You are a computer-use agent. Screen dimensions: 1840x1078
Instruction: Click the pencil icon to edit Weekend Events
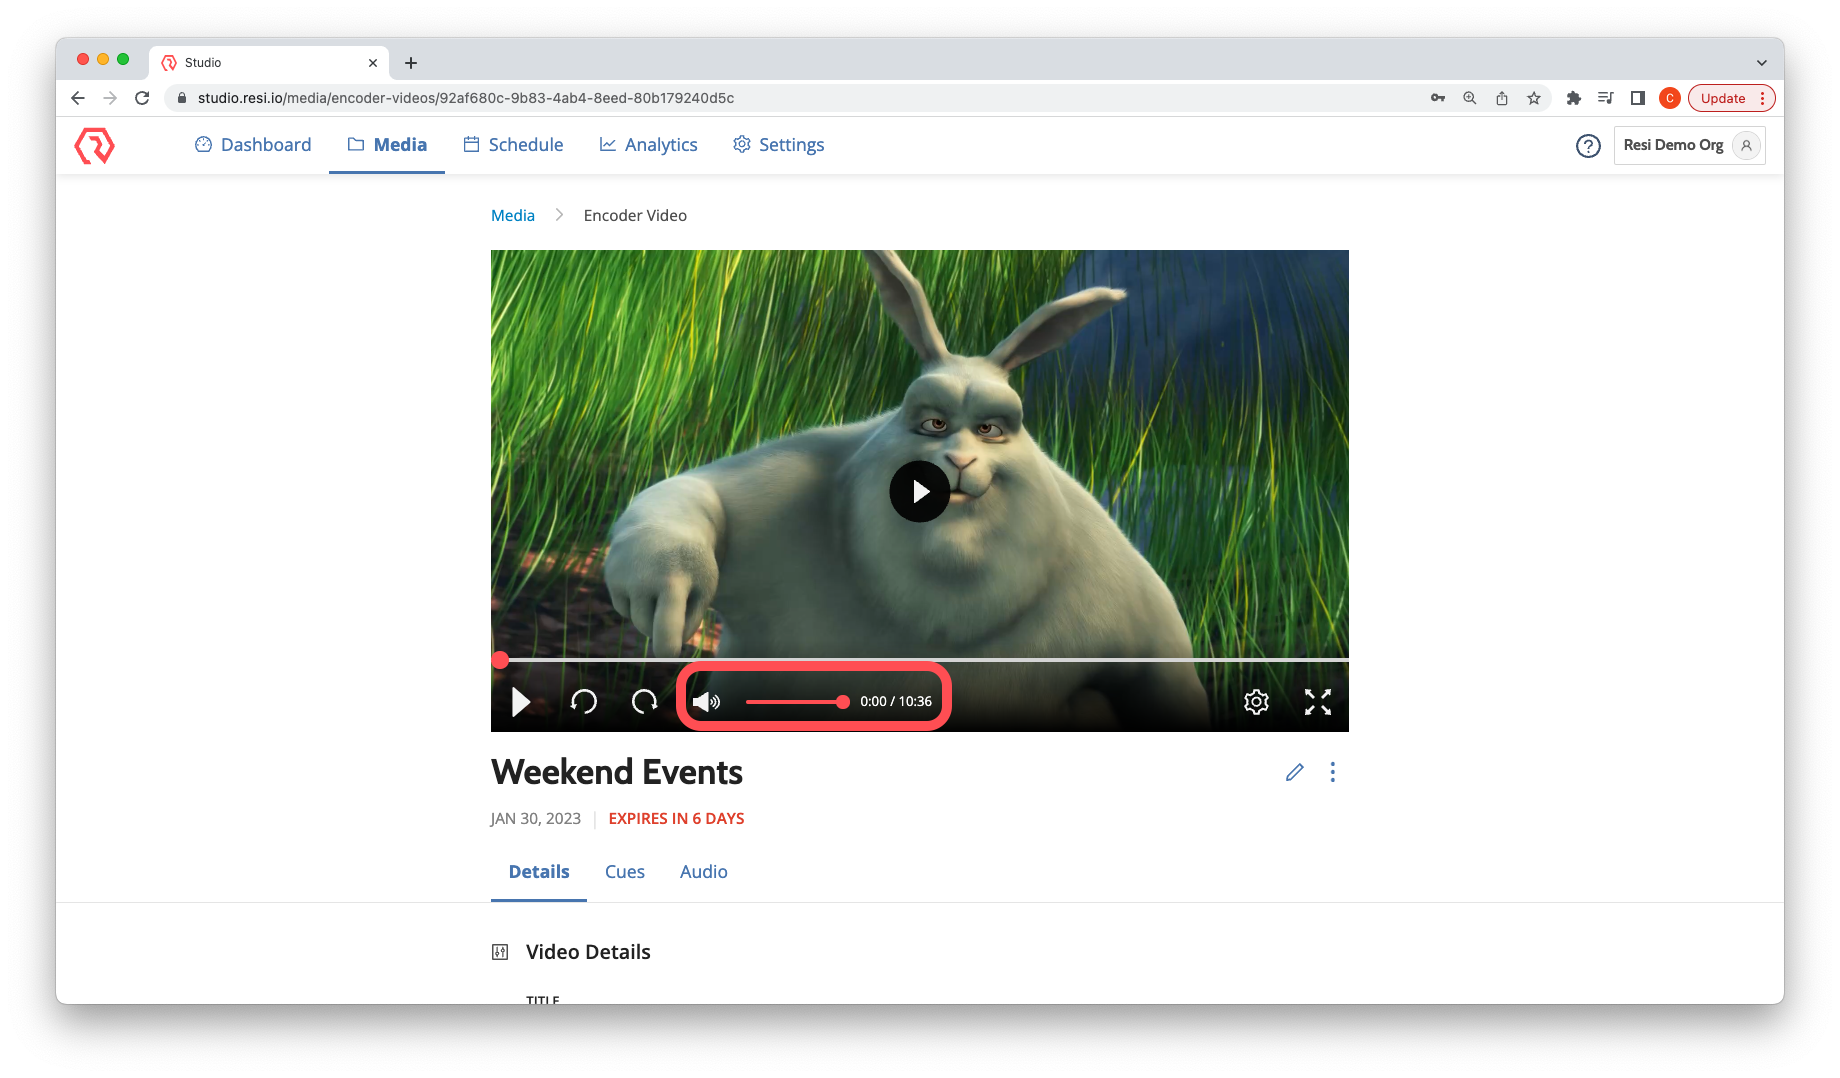pyautogui.click(x=1294, y=772)
